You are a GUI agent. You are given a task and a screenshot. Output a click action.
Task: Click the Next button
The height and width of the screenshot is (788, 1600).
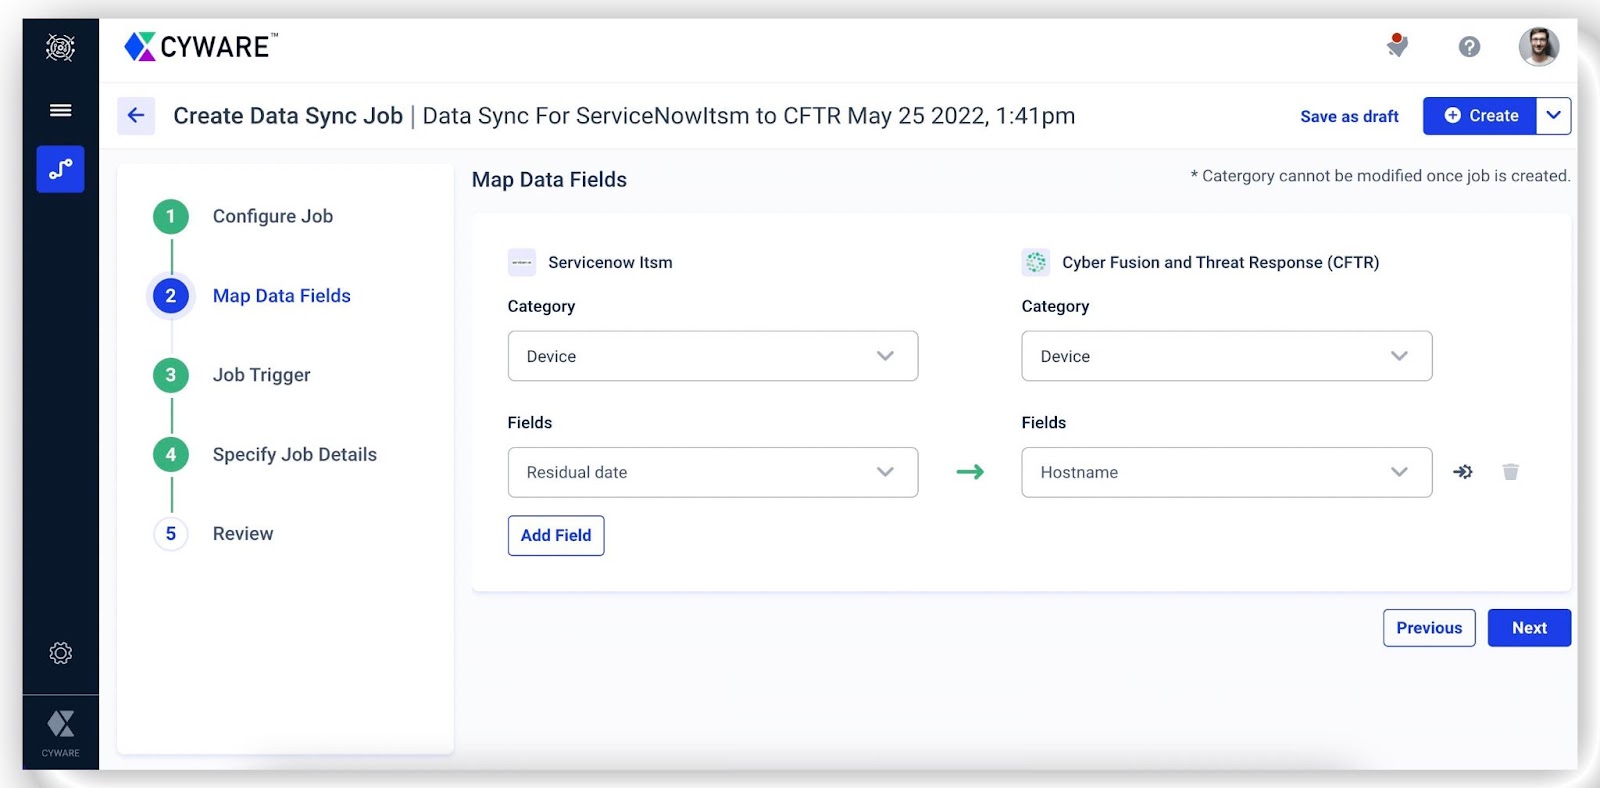point(1529,628)
